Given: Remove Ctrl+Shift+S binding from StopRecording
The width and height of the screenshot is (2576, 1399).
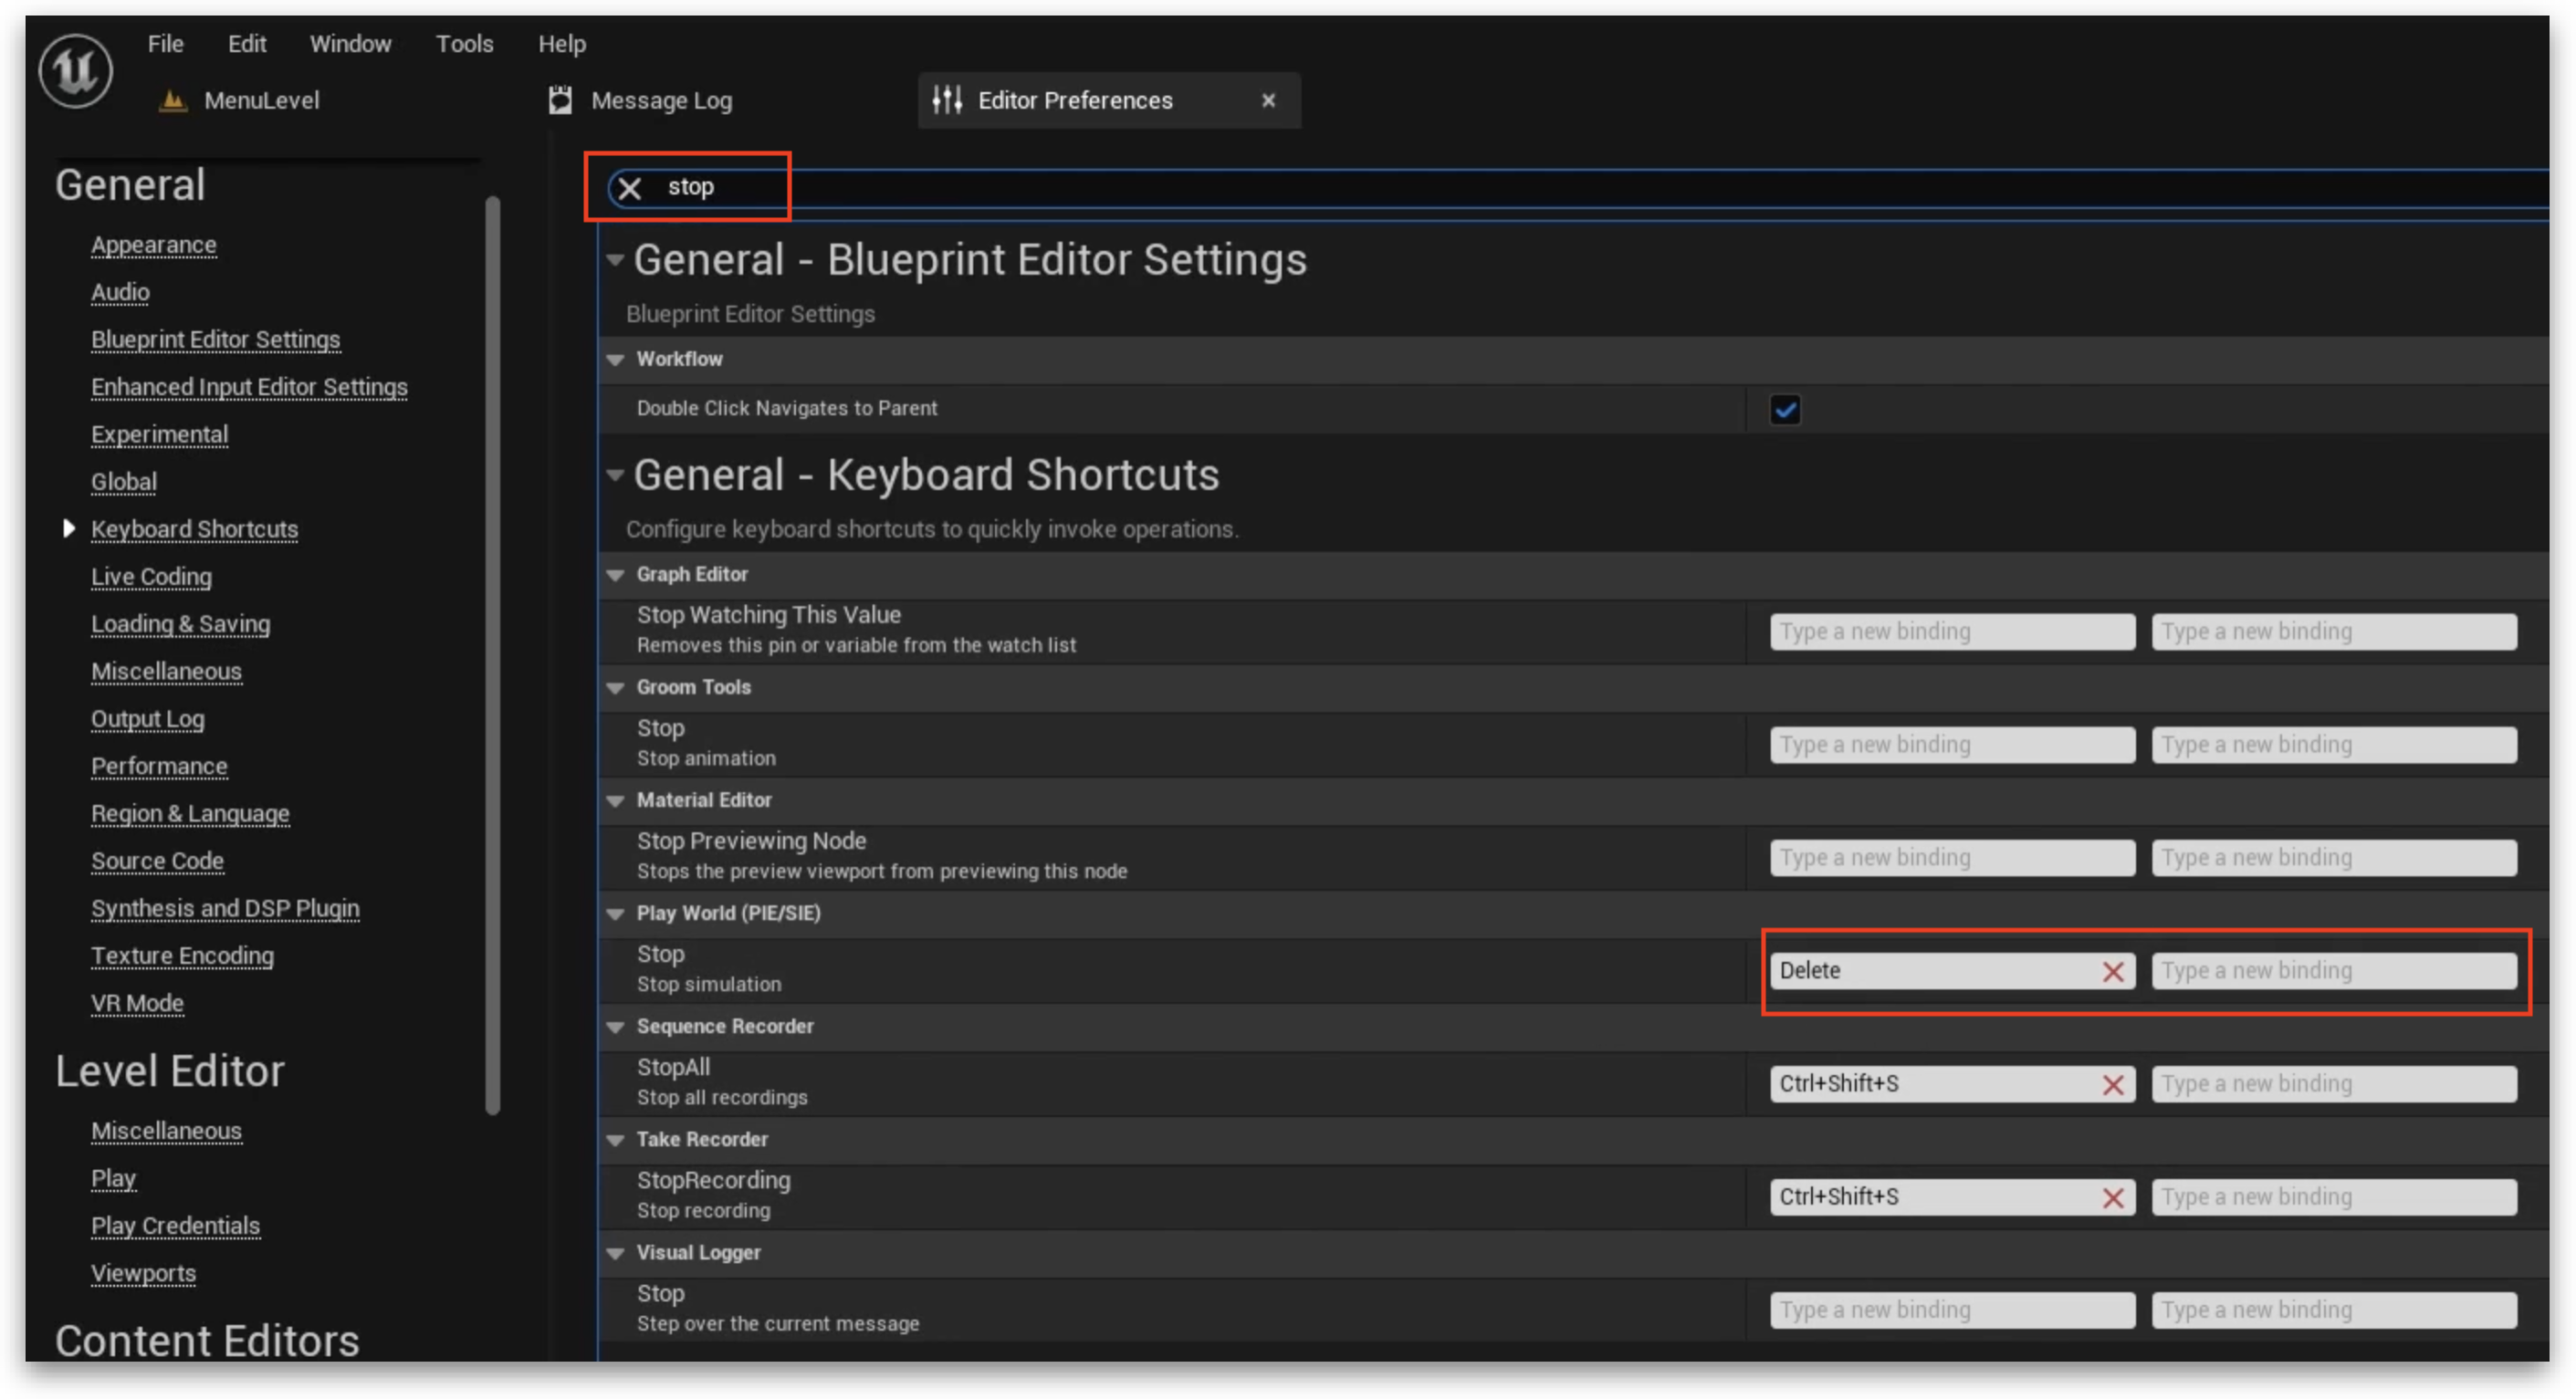Looking at the screenshot, I should pyautogui.click(x=2112, y=1197).
